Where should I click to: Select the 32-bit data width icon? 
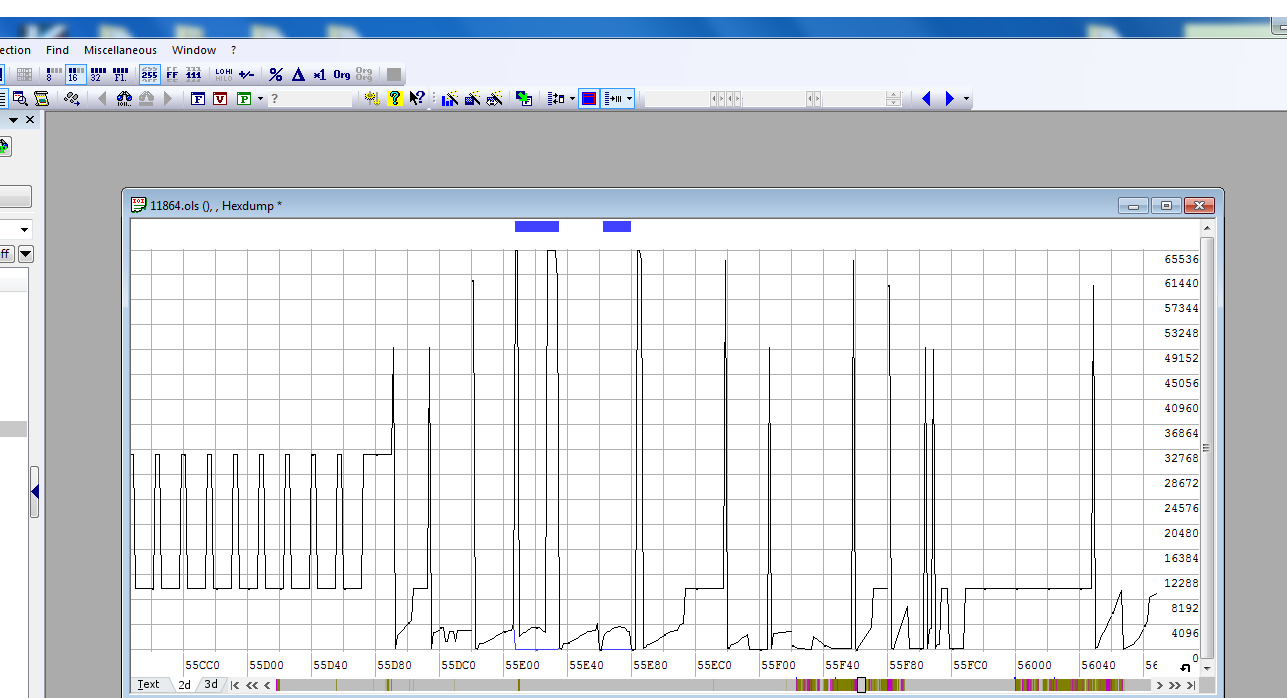pyautogui.click(x=98, y=74)
